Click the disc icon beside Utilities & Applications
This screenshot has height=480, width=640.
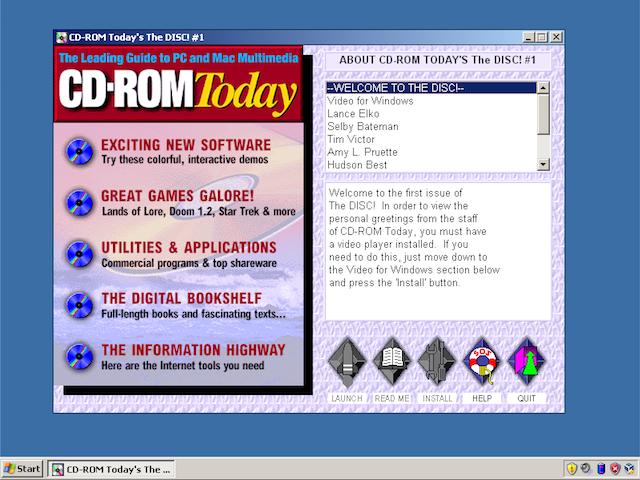[x=79, y=254]
